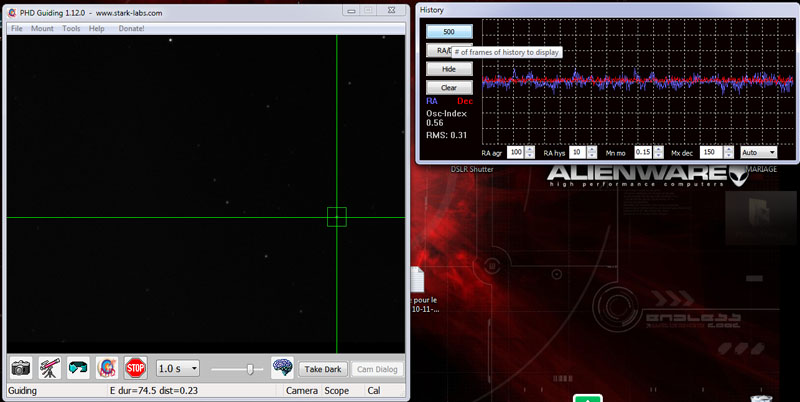
Task: Increase RA hys with the up arrow
Action: pyautogui.click(x=592, y=149)
